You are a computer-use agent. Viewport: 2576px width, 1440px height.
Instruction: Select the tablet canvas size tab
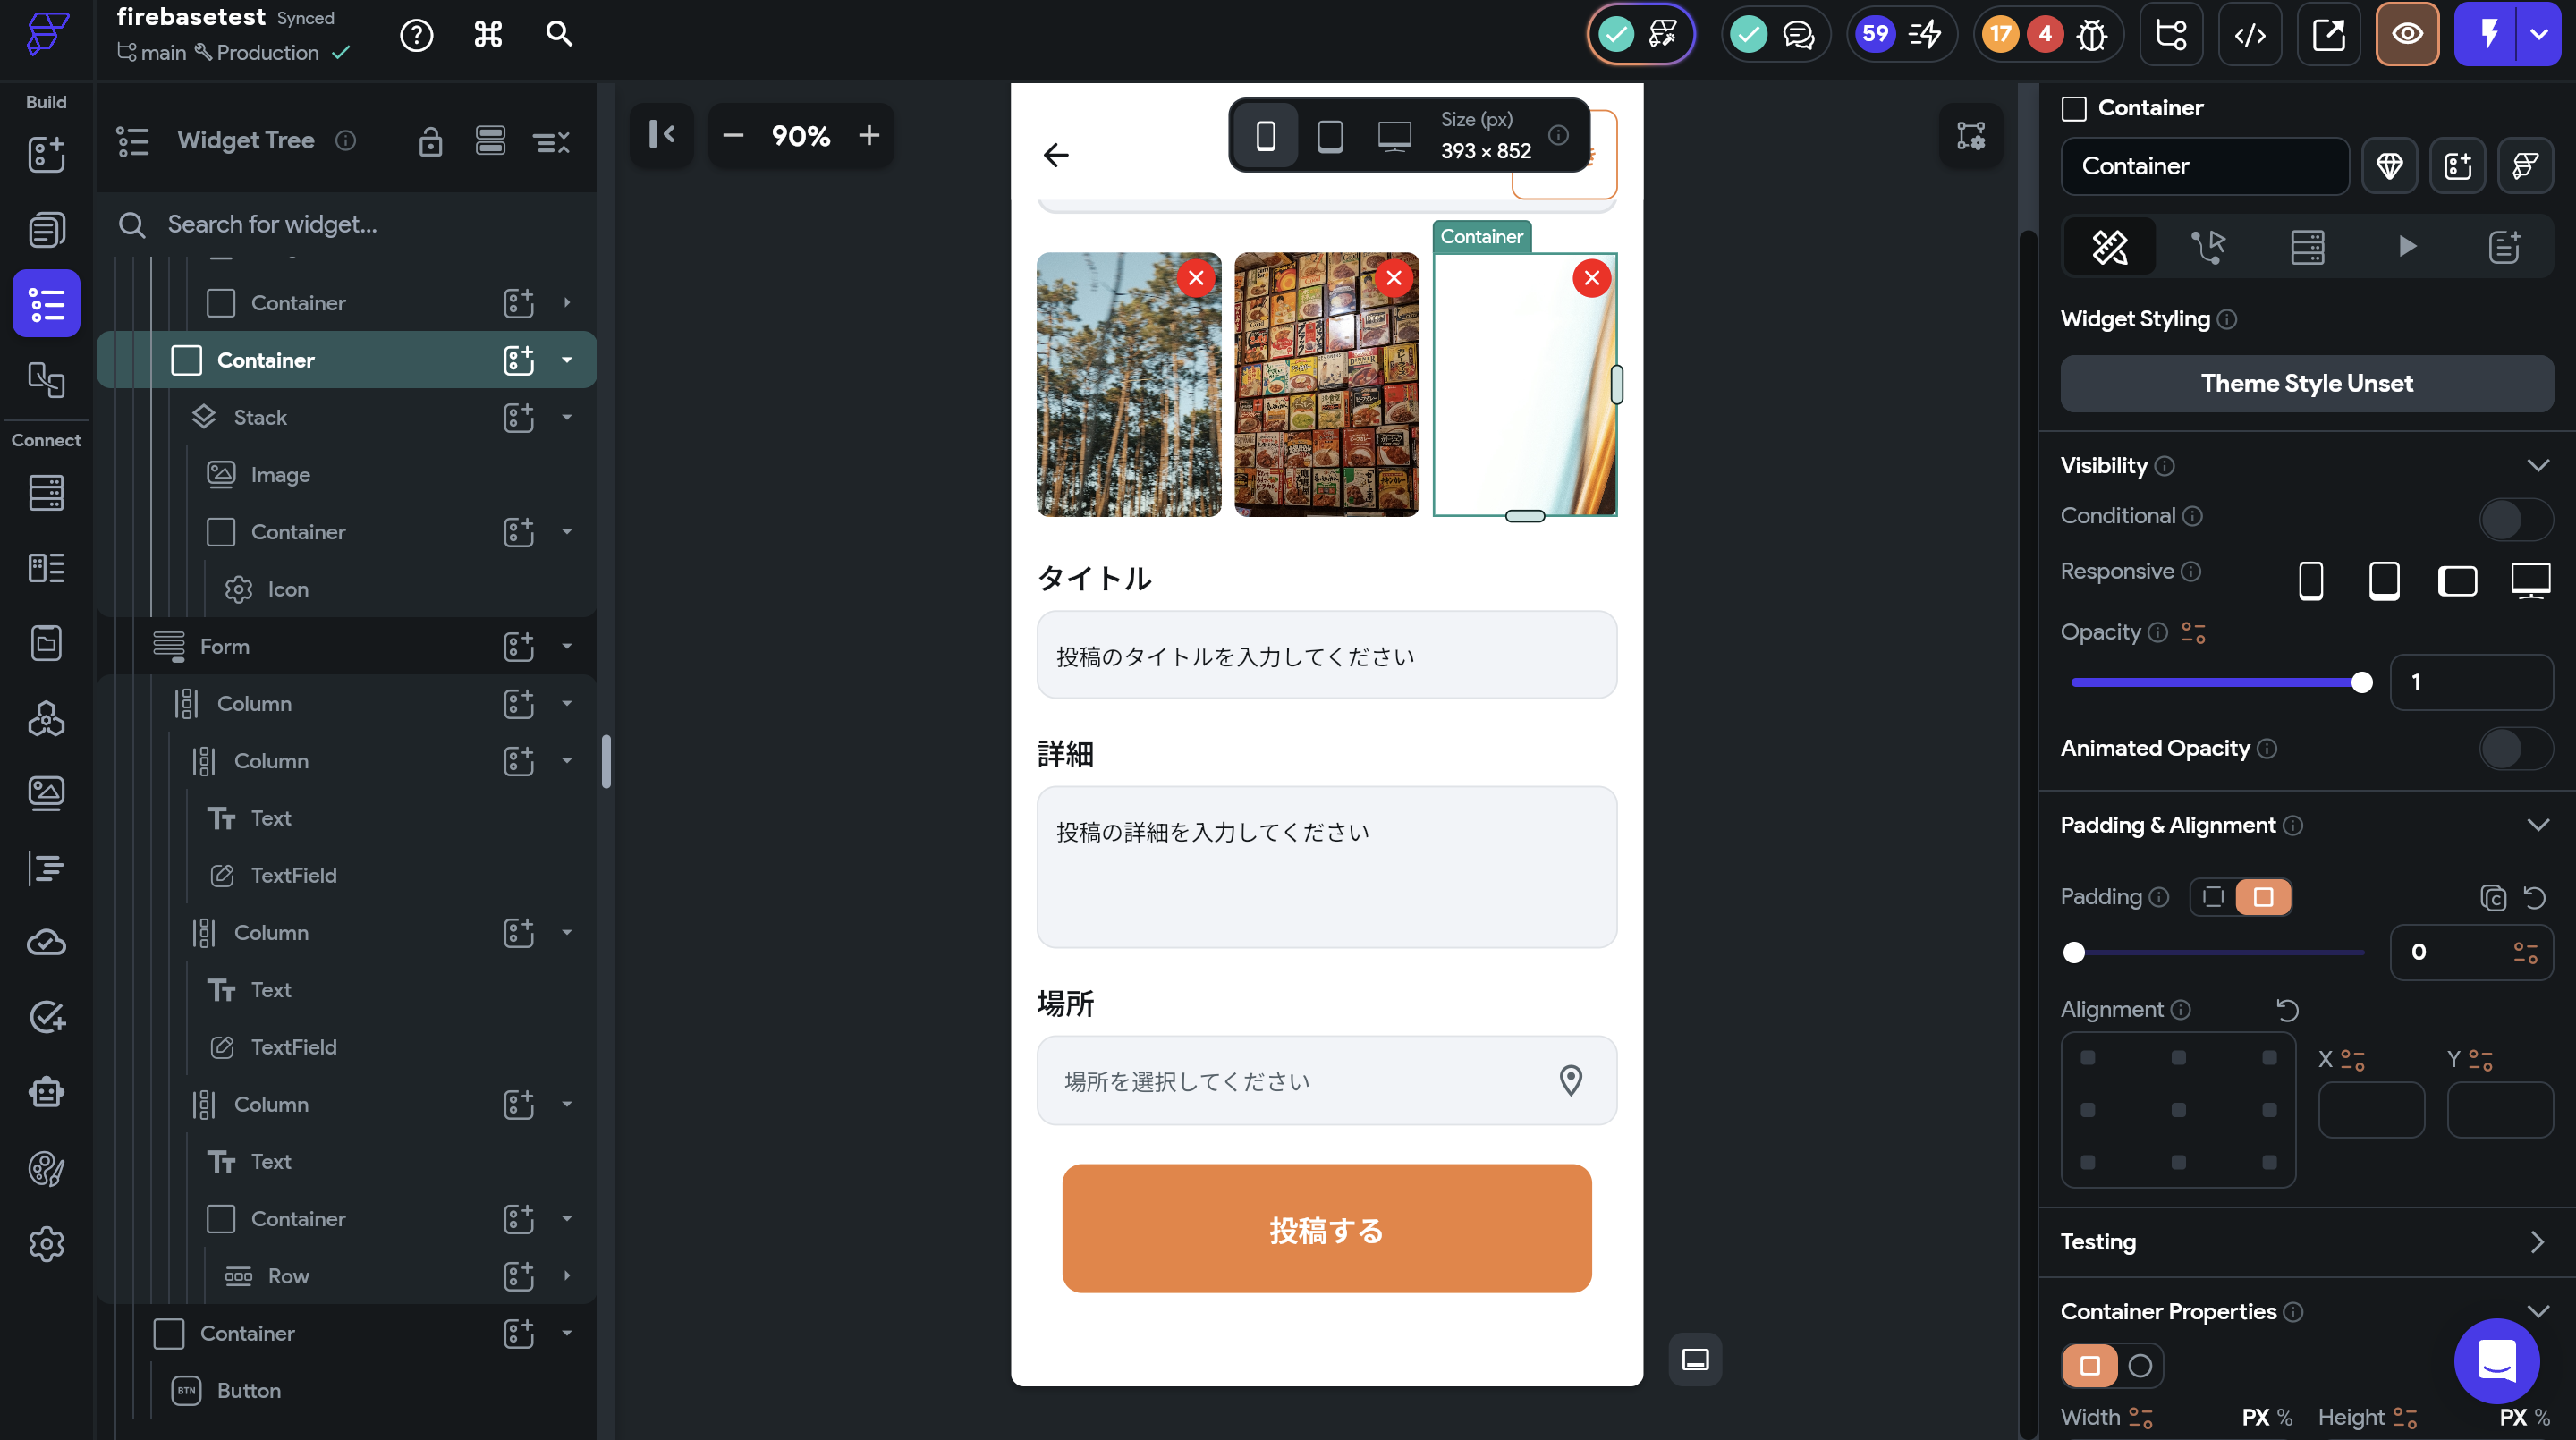click(x=1329, y=135)
